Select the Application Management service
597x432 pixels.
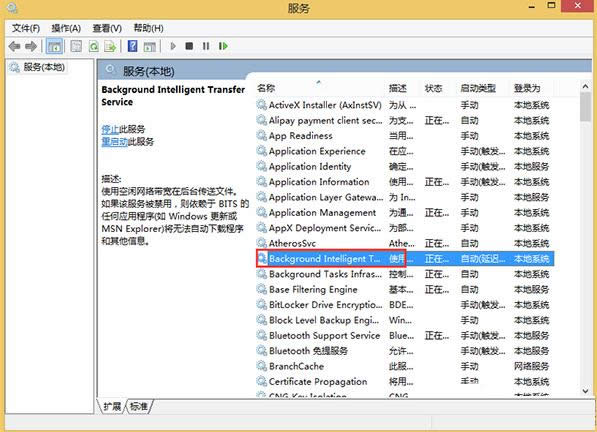(405, 212)
